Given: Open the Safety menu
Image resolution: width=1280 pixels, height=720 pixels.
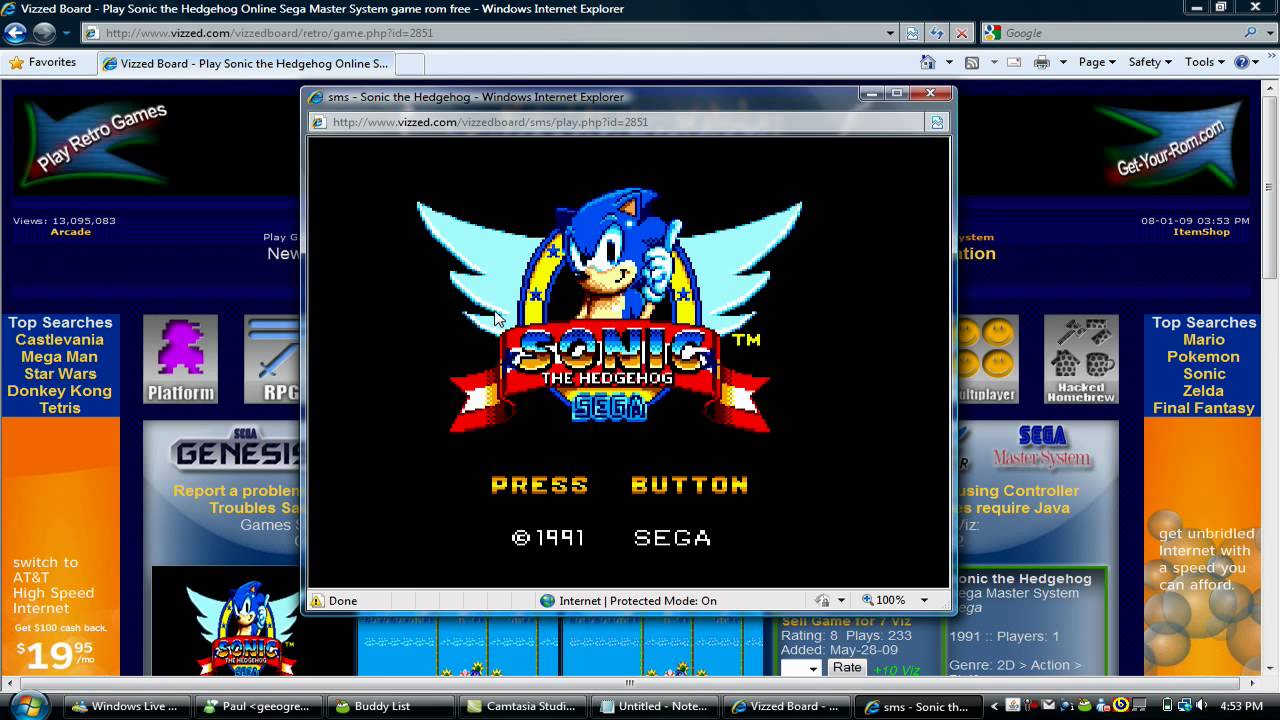Looking at the screenshot, I should [1149, 62].
